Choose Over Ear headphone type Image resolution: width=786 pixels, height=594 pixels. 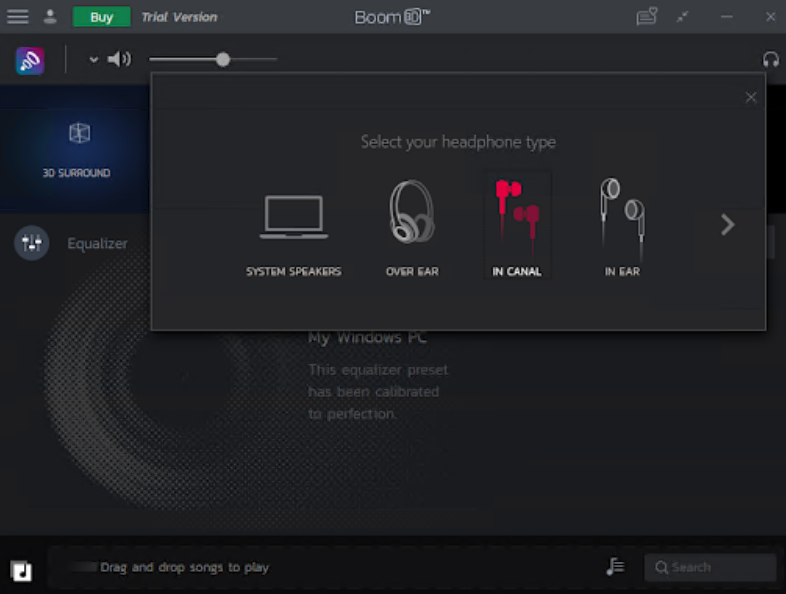pos(412,227)
